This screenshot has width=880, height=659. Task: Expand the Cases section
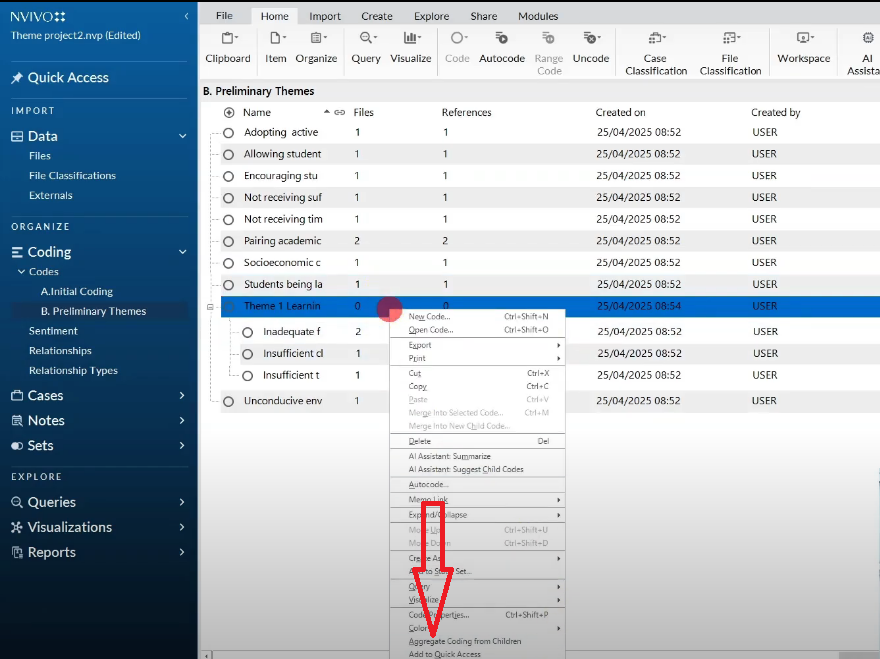(x=182, y=396)
